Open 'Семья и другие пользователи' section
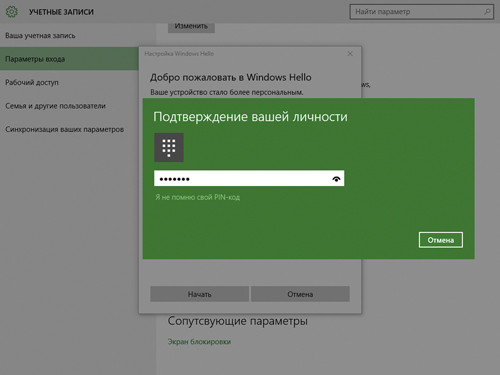The height and width of the screenshot is (375, 500). point(55,106)
